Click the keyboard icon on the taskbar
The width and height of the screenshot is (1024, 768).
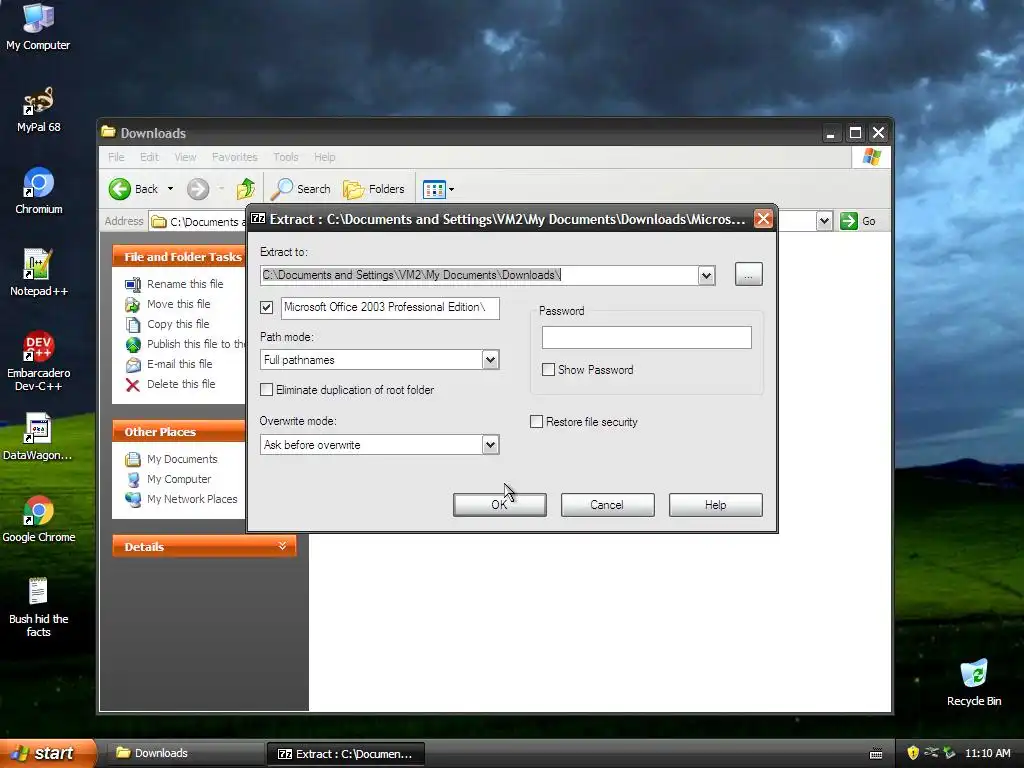tap(876, 754)
